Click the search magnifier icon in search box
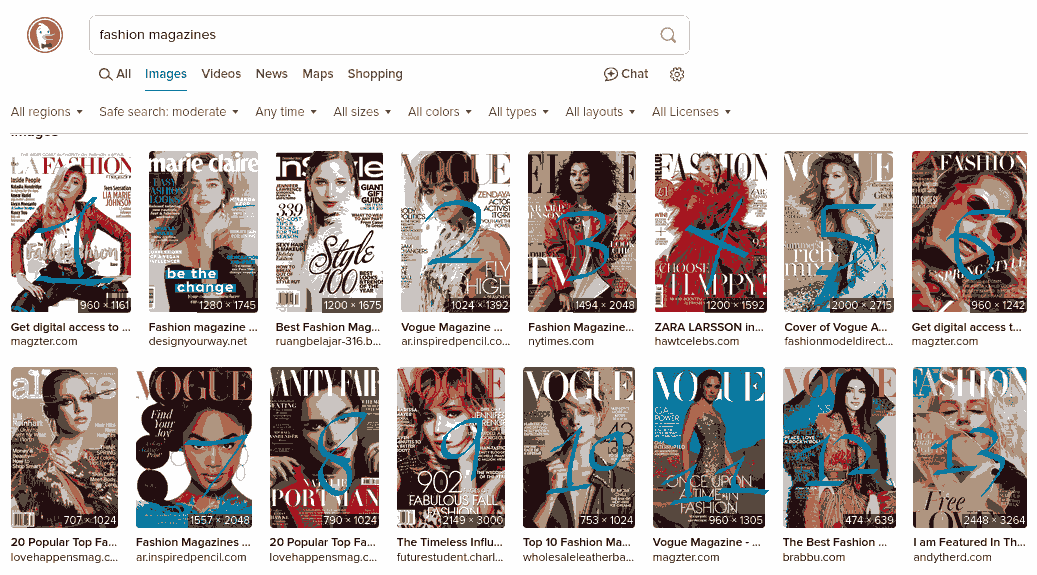The width and height of the screenshot is (1037, 575). point(668,35)
